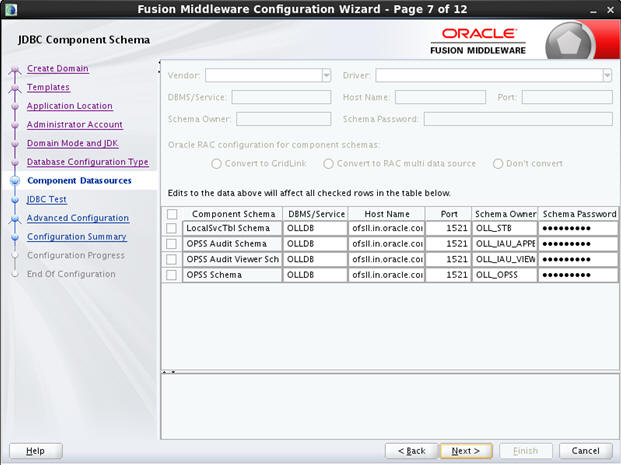Click the Oracle pentagon logo graphic
The width and height of the screenshot is (621, 465).
[x=569, y=43]
